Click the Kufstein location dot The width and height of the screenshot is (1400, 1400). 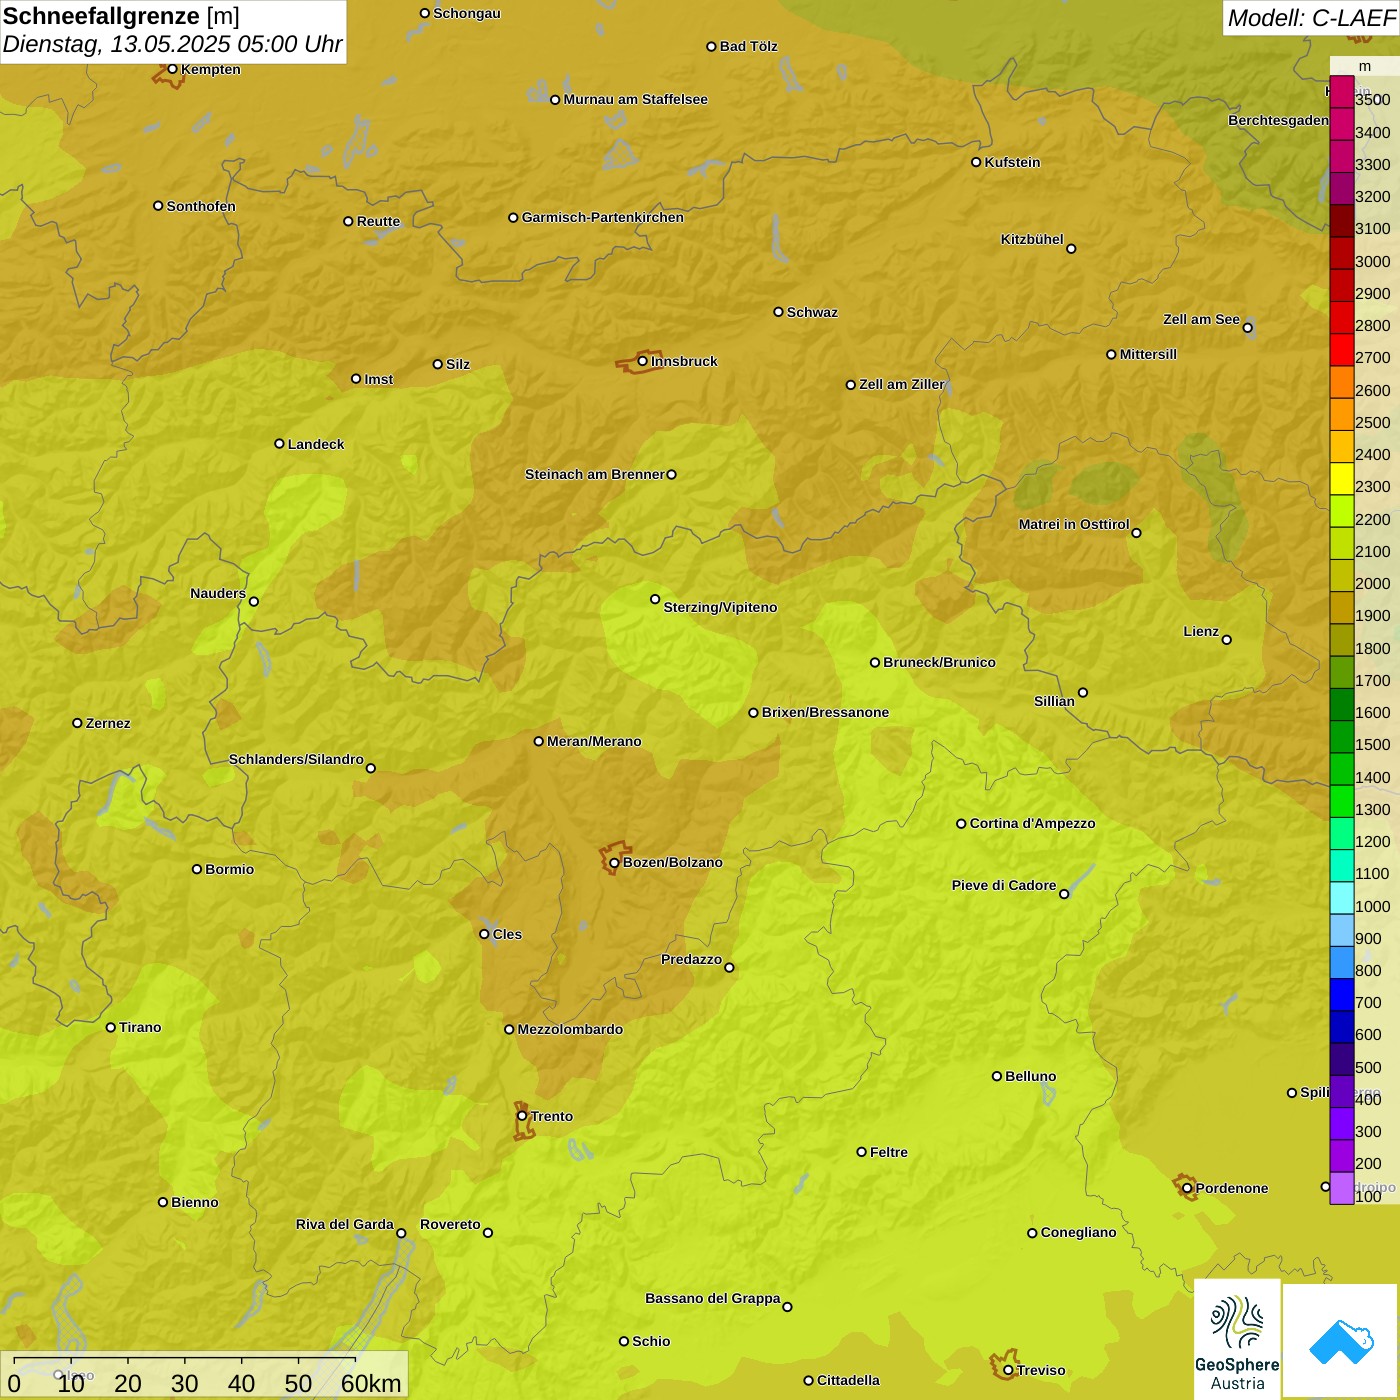pos(976,162)
